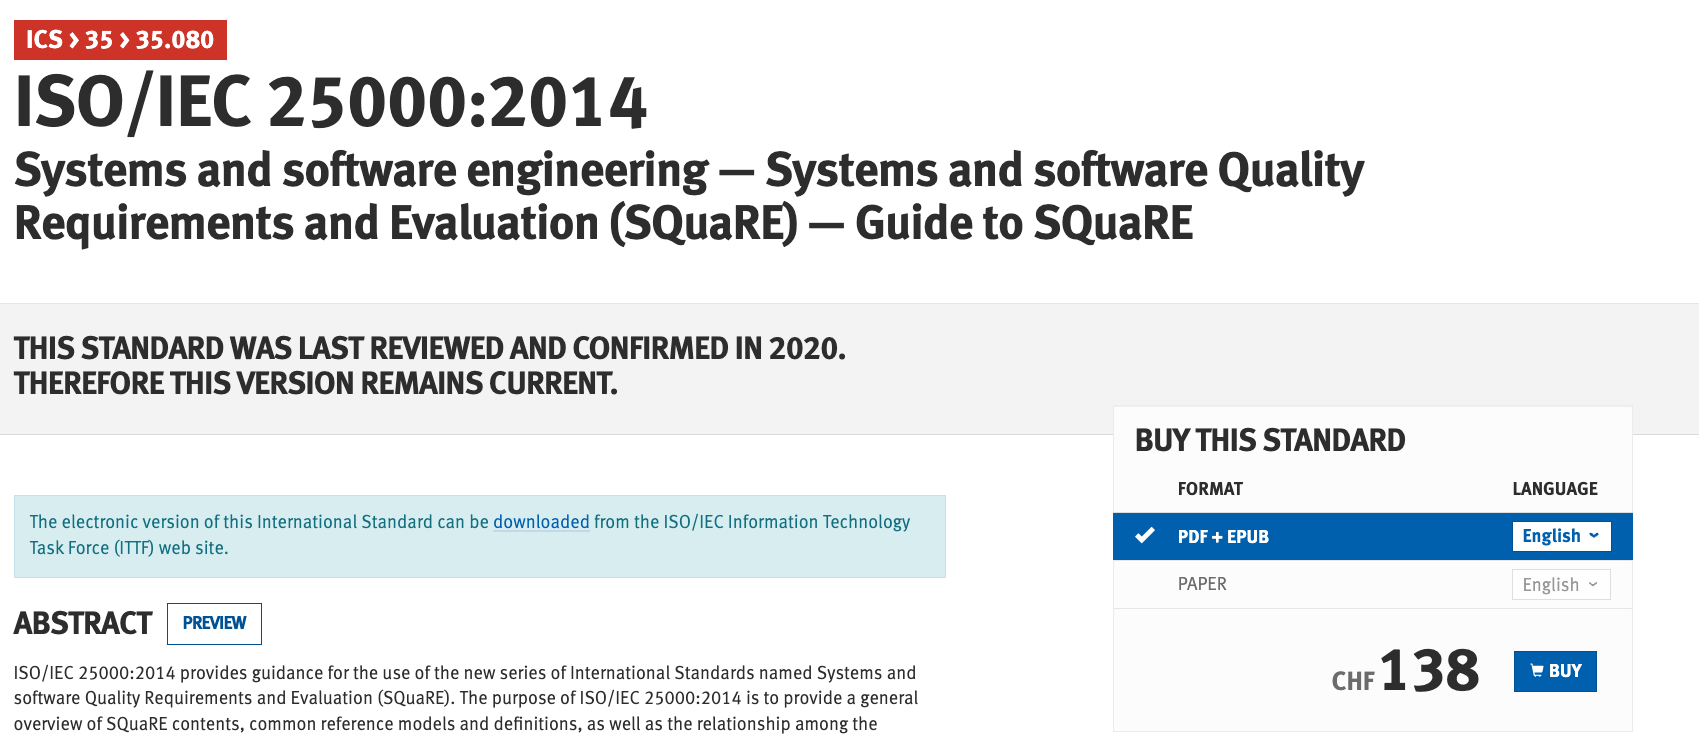This screenshot has width=1699, height=739.
Task: Open the 35 breadcrumb category link
Action: coord(98,40)
